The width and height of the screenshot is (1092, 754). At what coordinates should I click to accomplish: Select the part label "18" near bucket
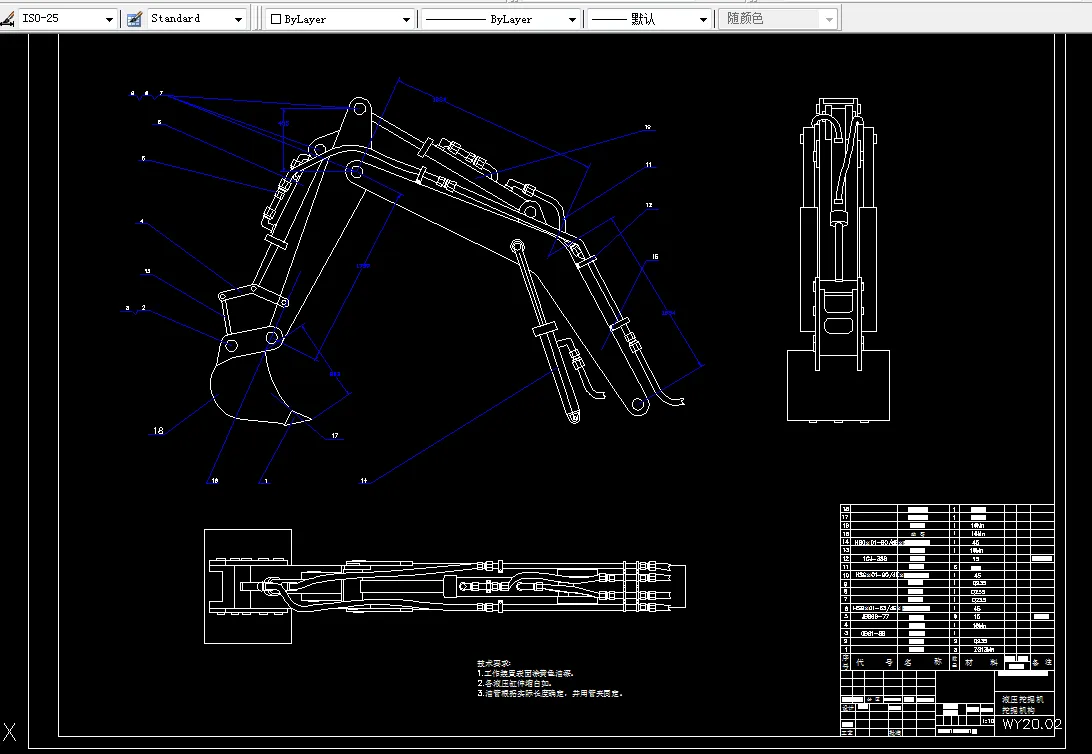pyautogui.click(x=158, y=431)
